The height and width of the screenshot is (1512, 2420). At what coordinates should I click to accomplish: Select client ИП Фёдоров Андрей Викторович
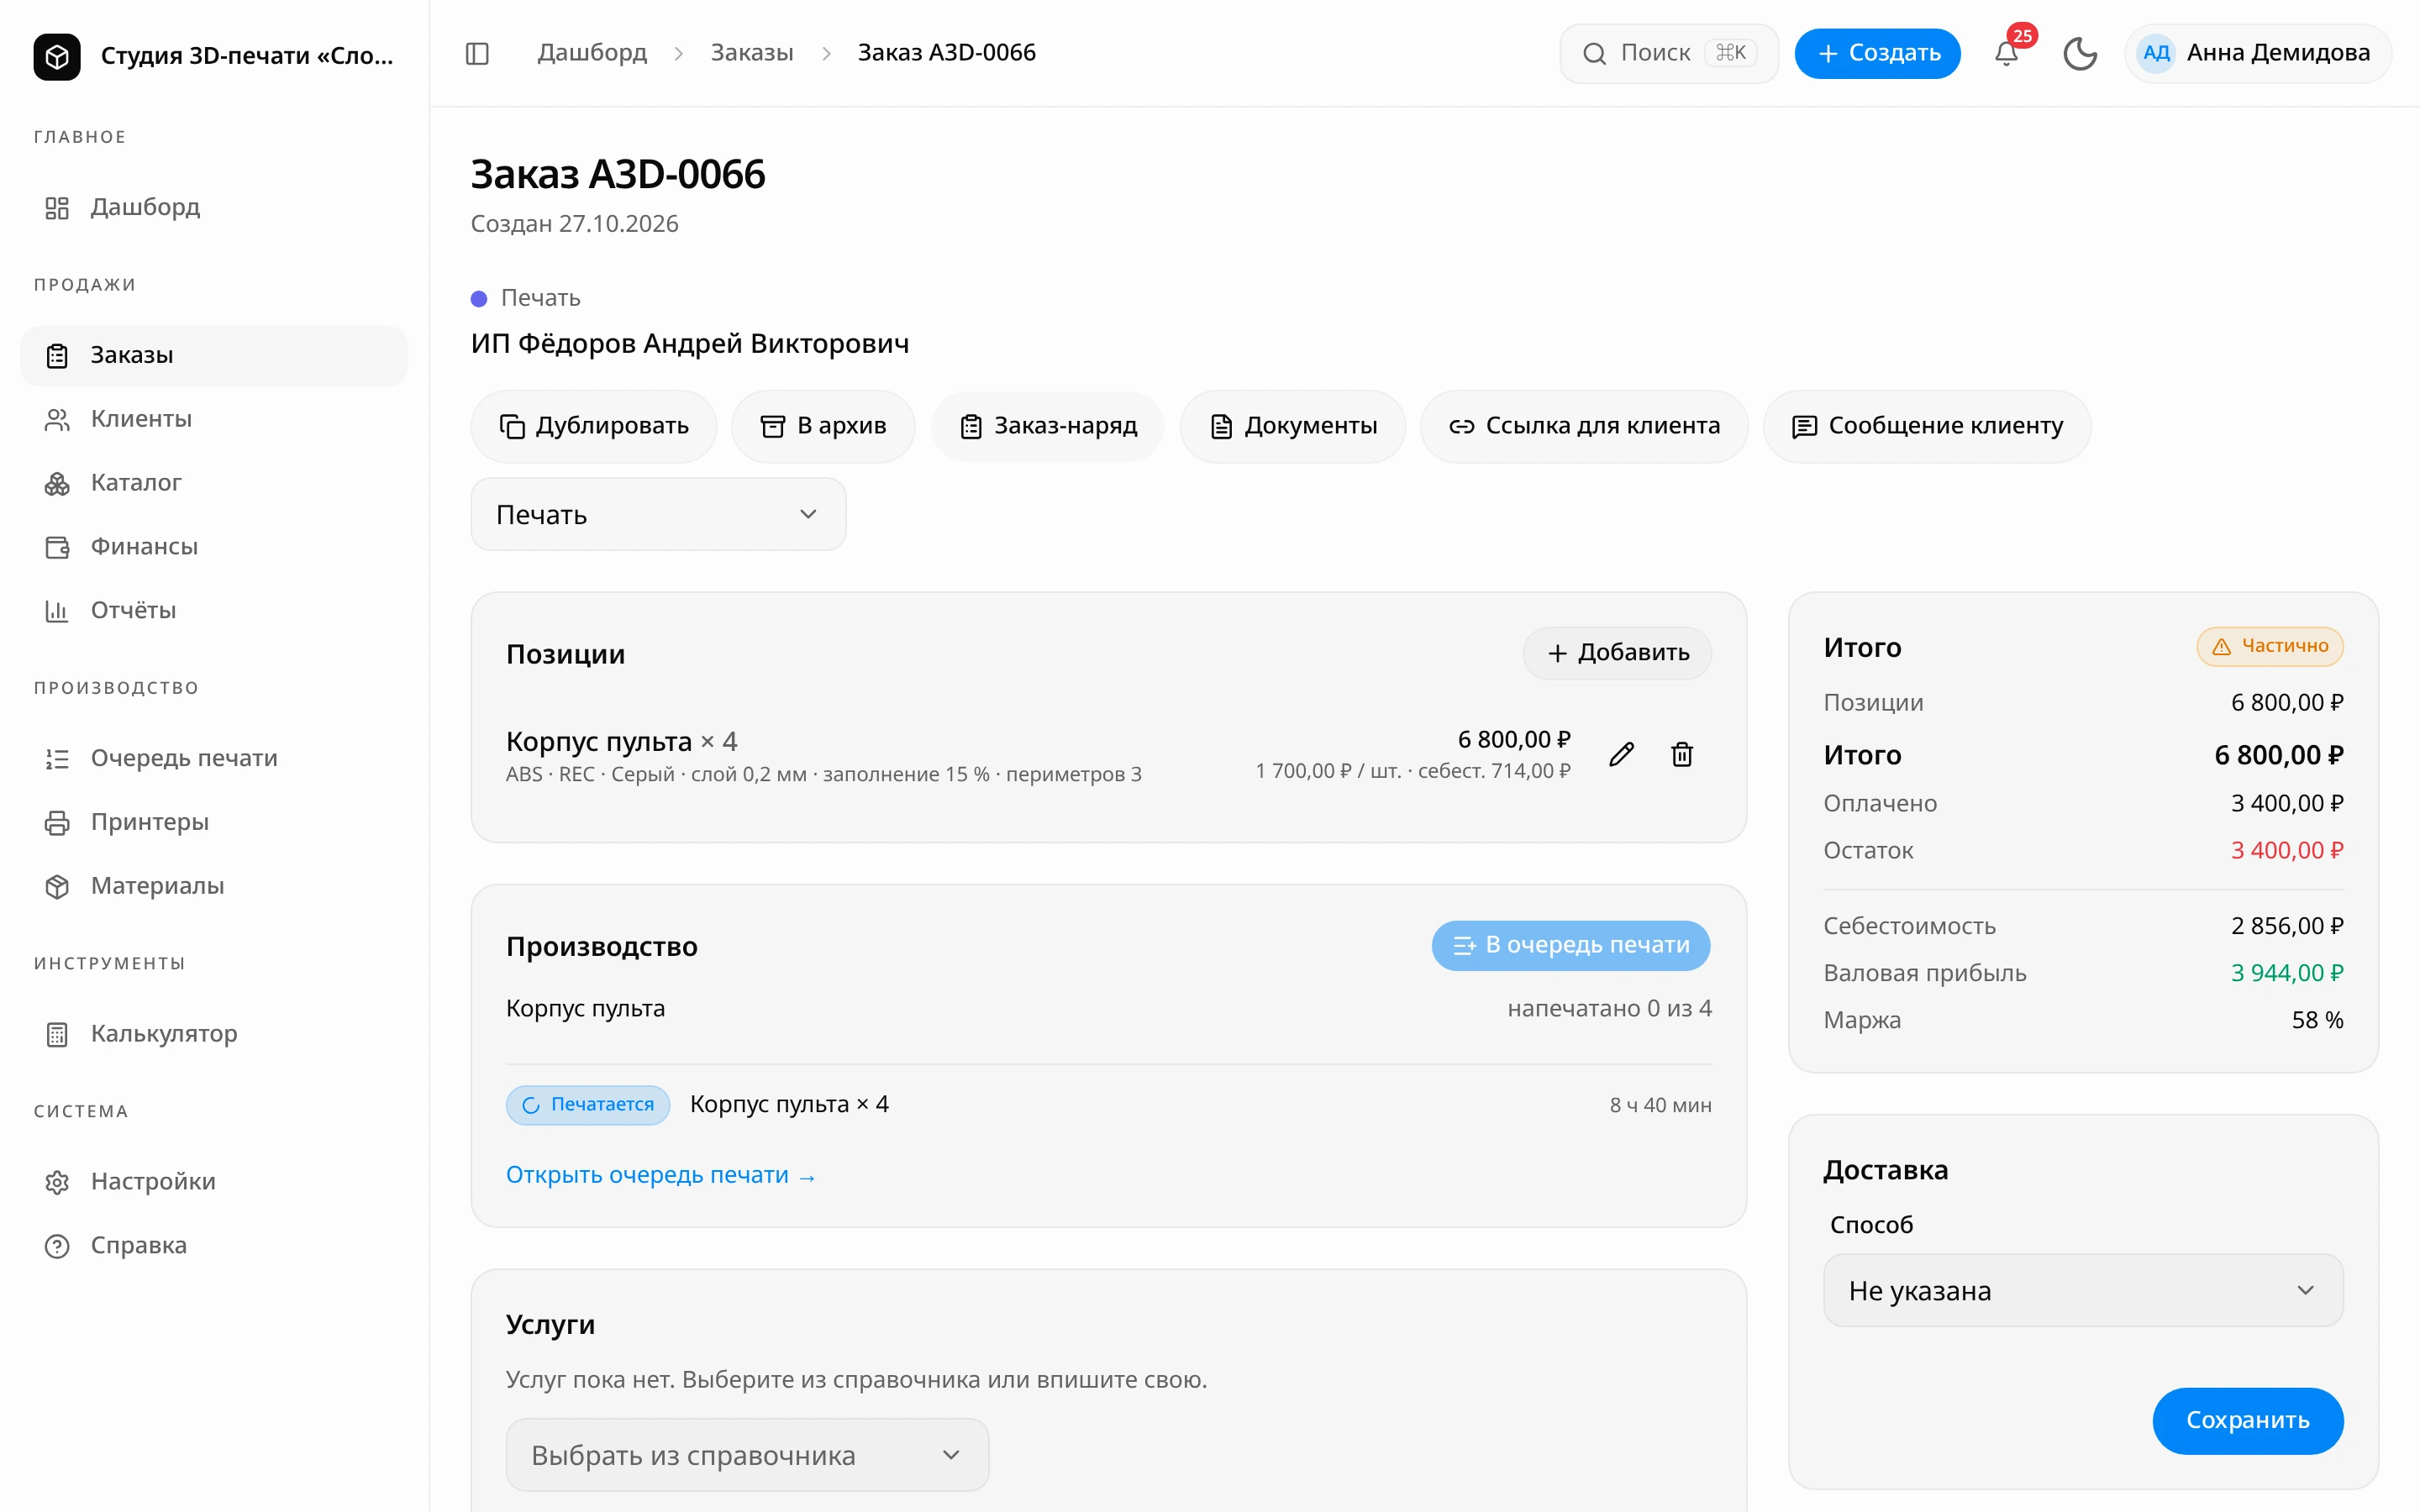(x=690, y=343)
